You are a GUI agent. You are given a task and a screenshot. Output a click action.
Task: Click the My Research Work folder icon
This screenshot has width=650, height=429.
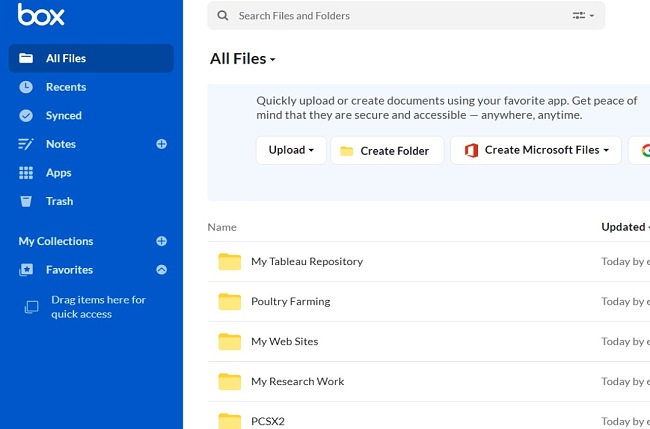(230, 381)
